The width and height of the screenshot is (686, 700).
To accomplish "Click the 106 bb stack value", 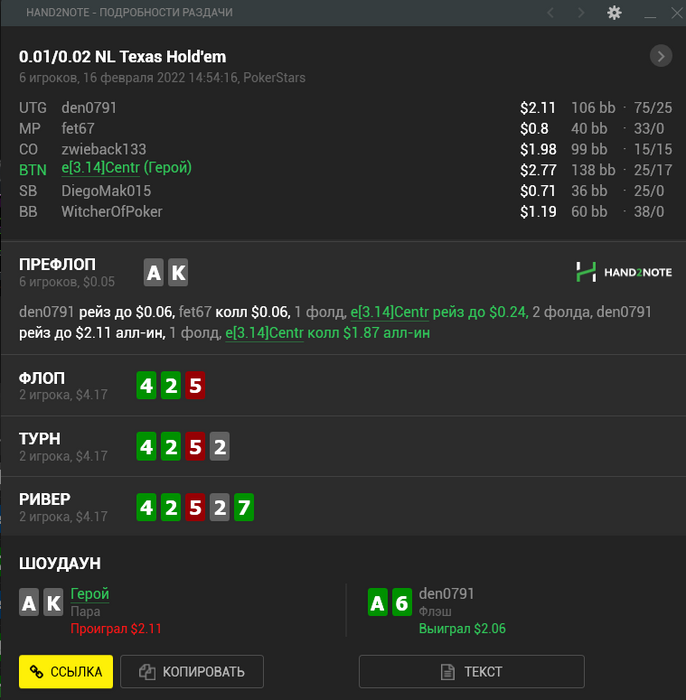I will point(593,108).
